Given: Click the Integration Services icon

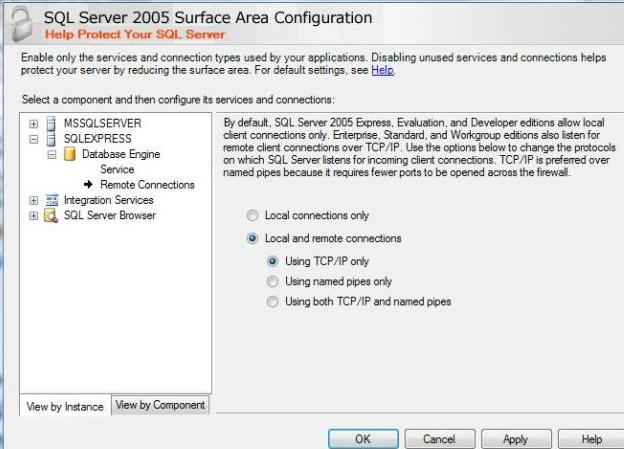Looking at the screenshot, I should point(51,200).
